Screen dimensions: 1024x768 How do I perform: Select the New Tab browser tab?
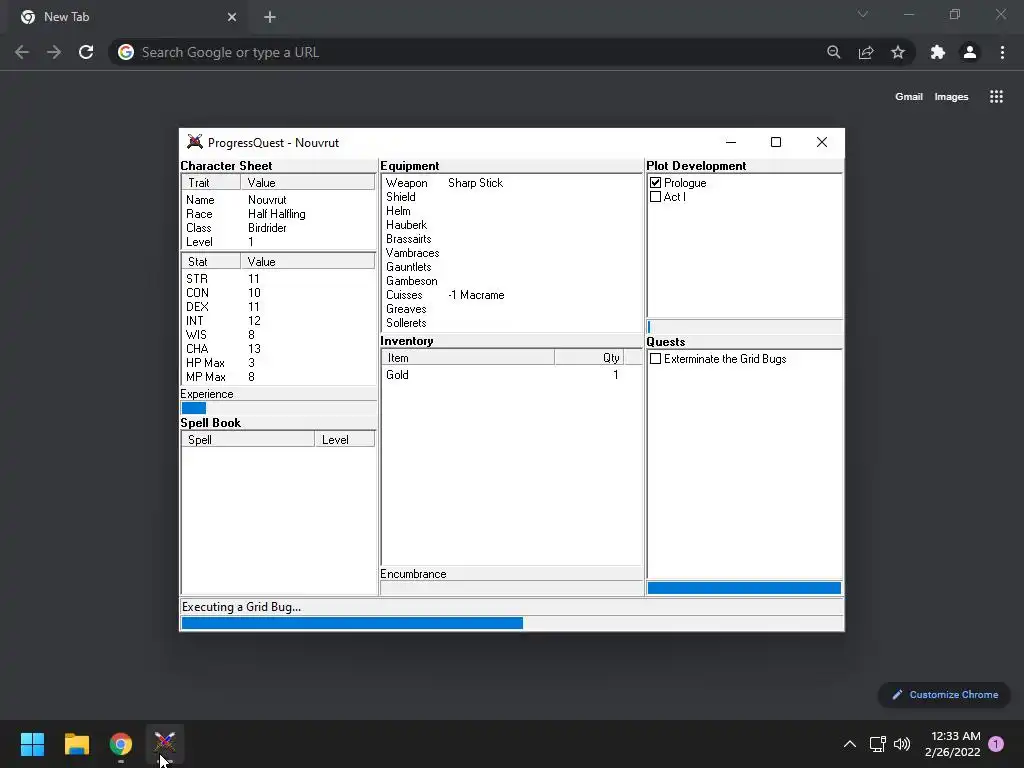pos(127,17)
